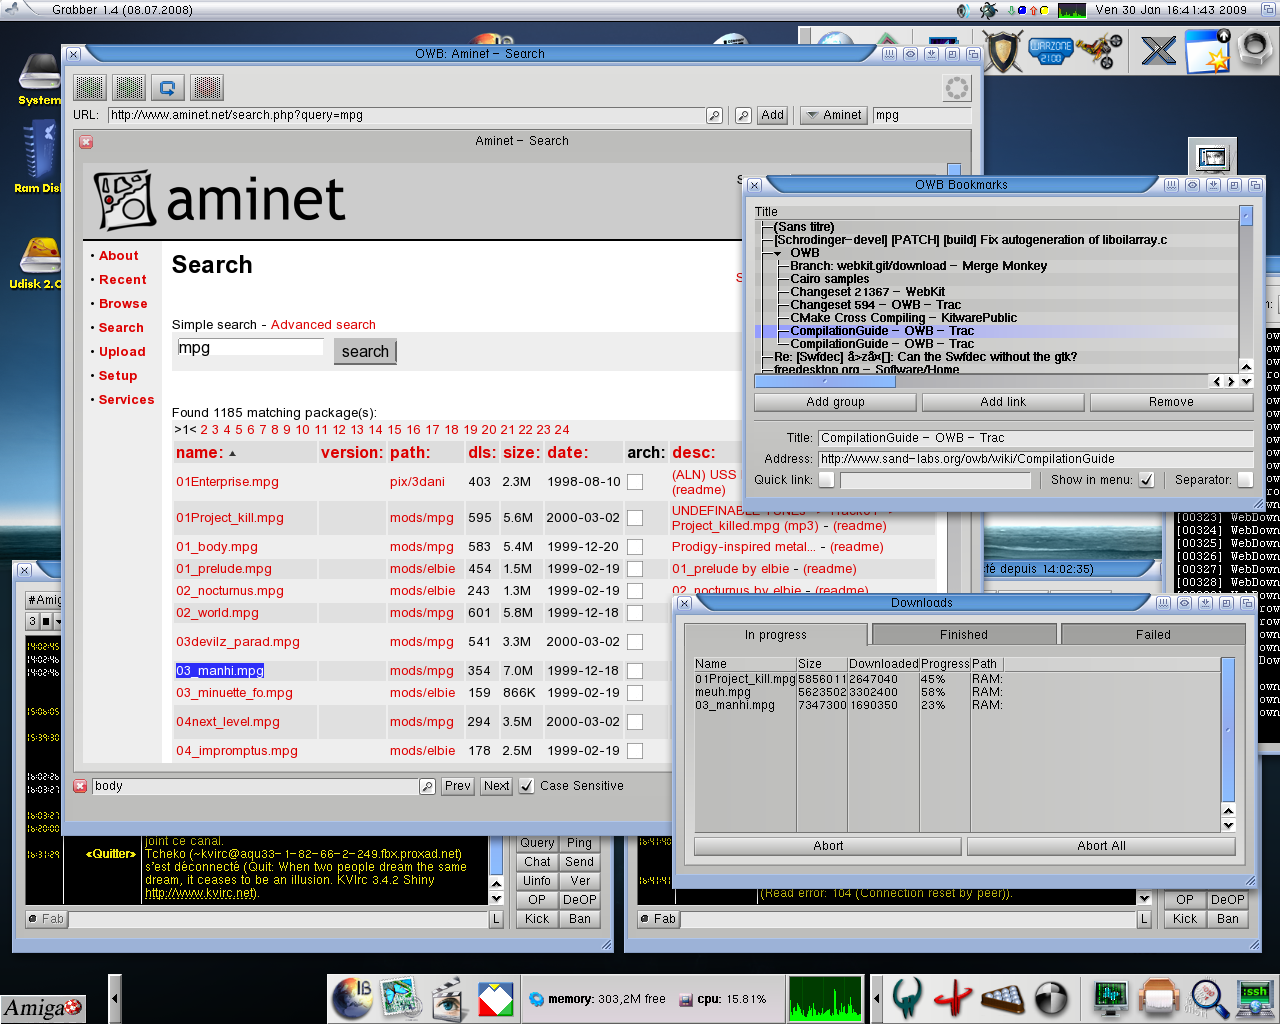Image resolution: width=1280 pixels, height=1024 pixels.
Task: Click the magnifier button next to Add
Action: (x=743, y=116)
